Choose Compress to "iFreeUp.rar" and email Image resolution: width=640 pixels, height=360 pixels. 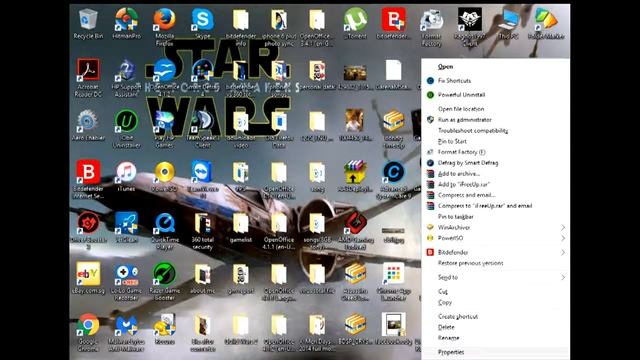point(485,206)
